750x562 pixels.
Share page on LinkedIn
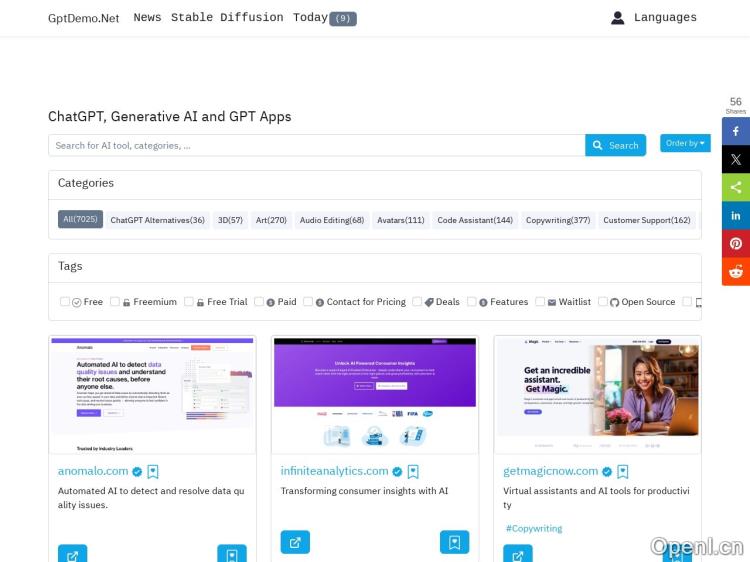pos(736,215)
